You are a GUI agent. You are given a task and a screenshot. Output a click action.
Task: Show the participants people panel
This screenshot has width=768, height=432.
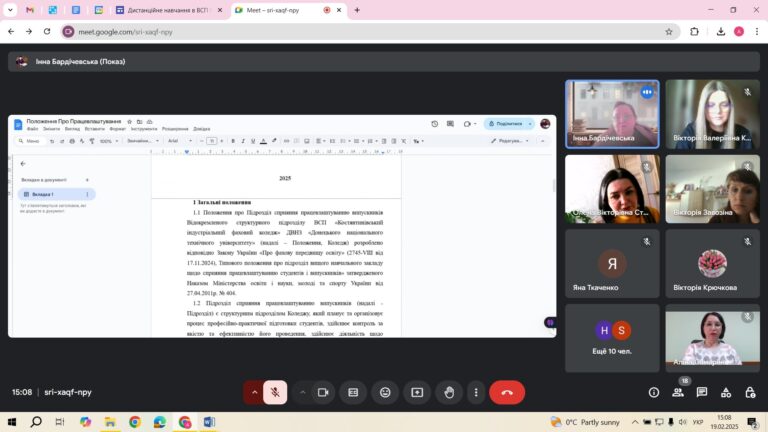click(x=678, y=392)
